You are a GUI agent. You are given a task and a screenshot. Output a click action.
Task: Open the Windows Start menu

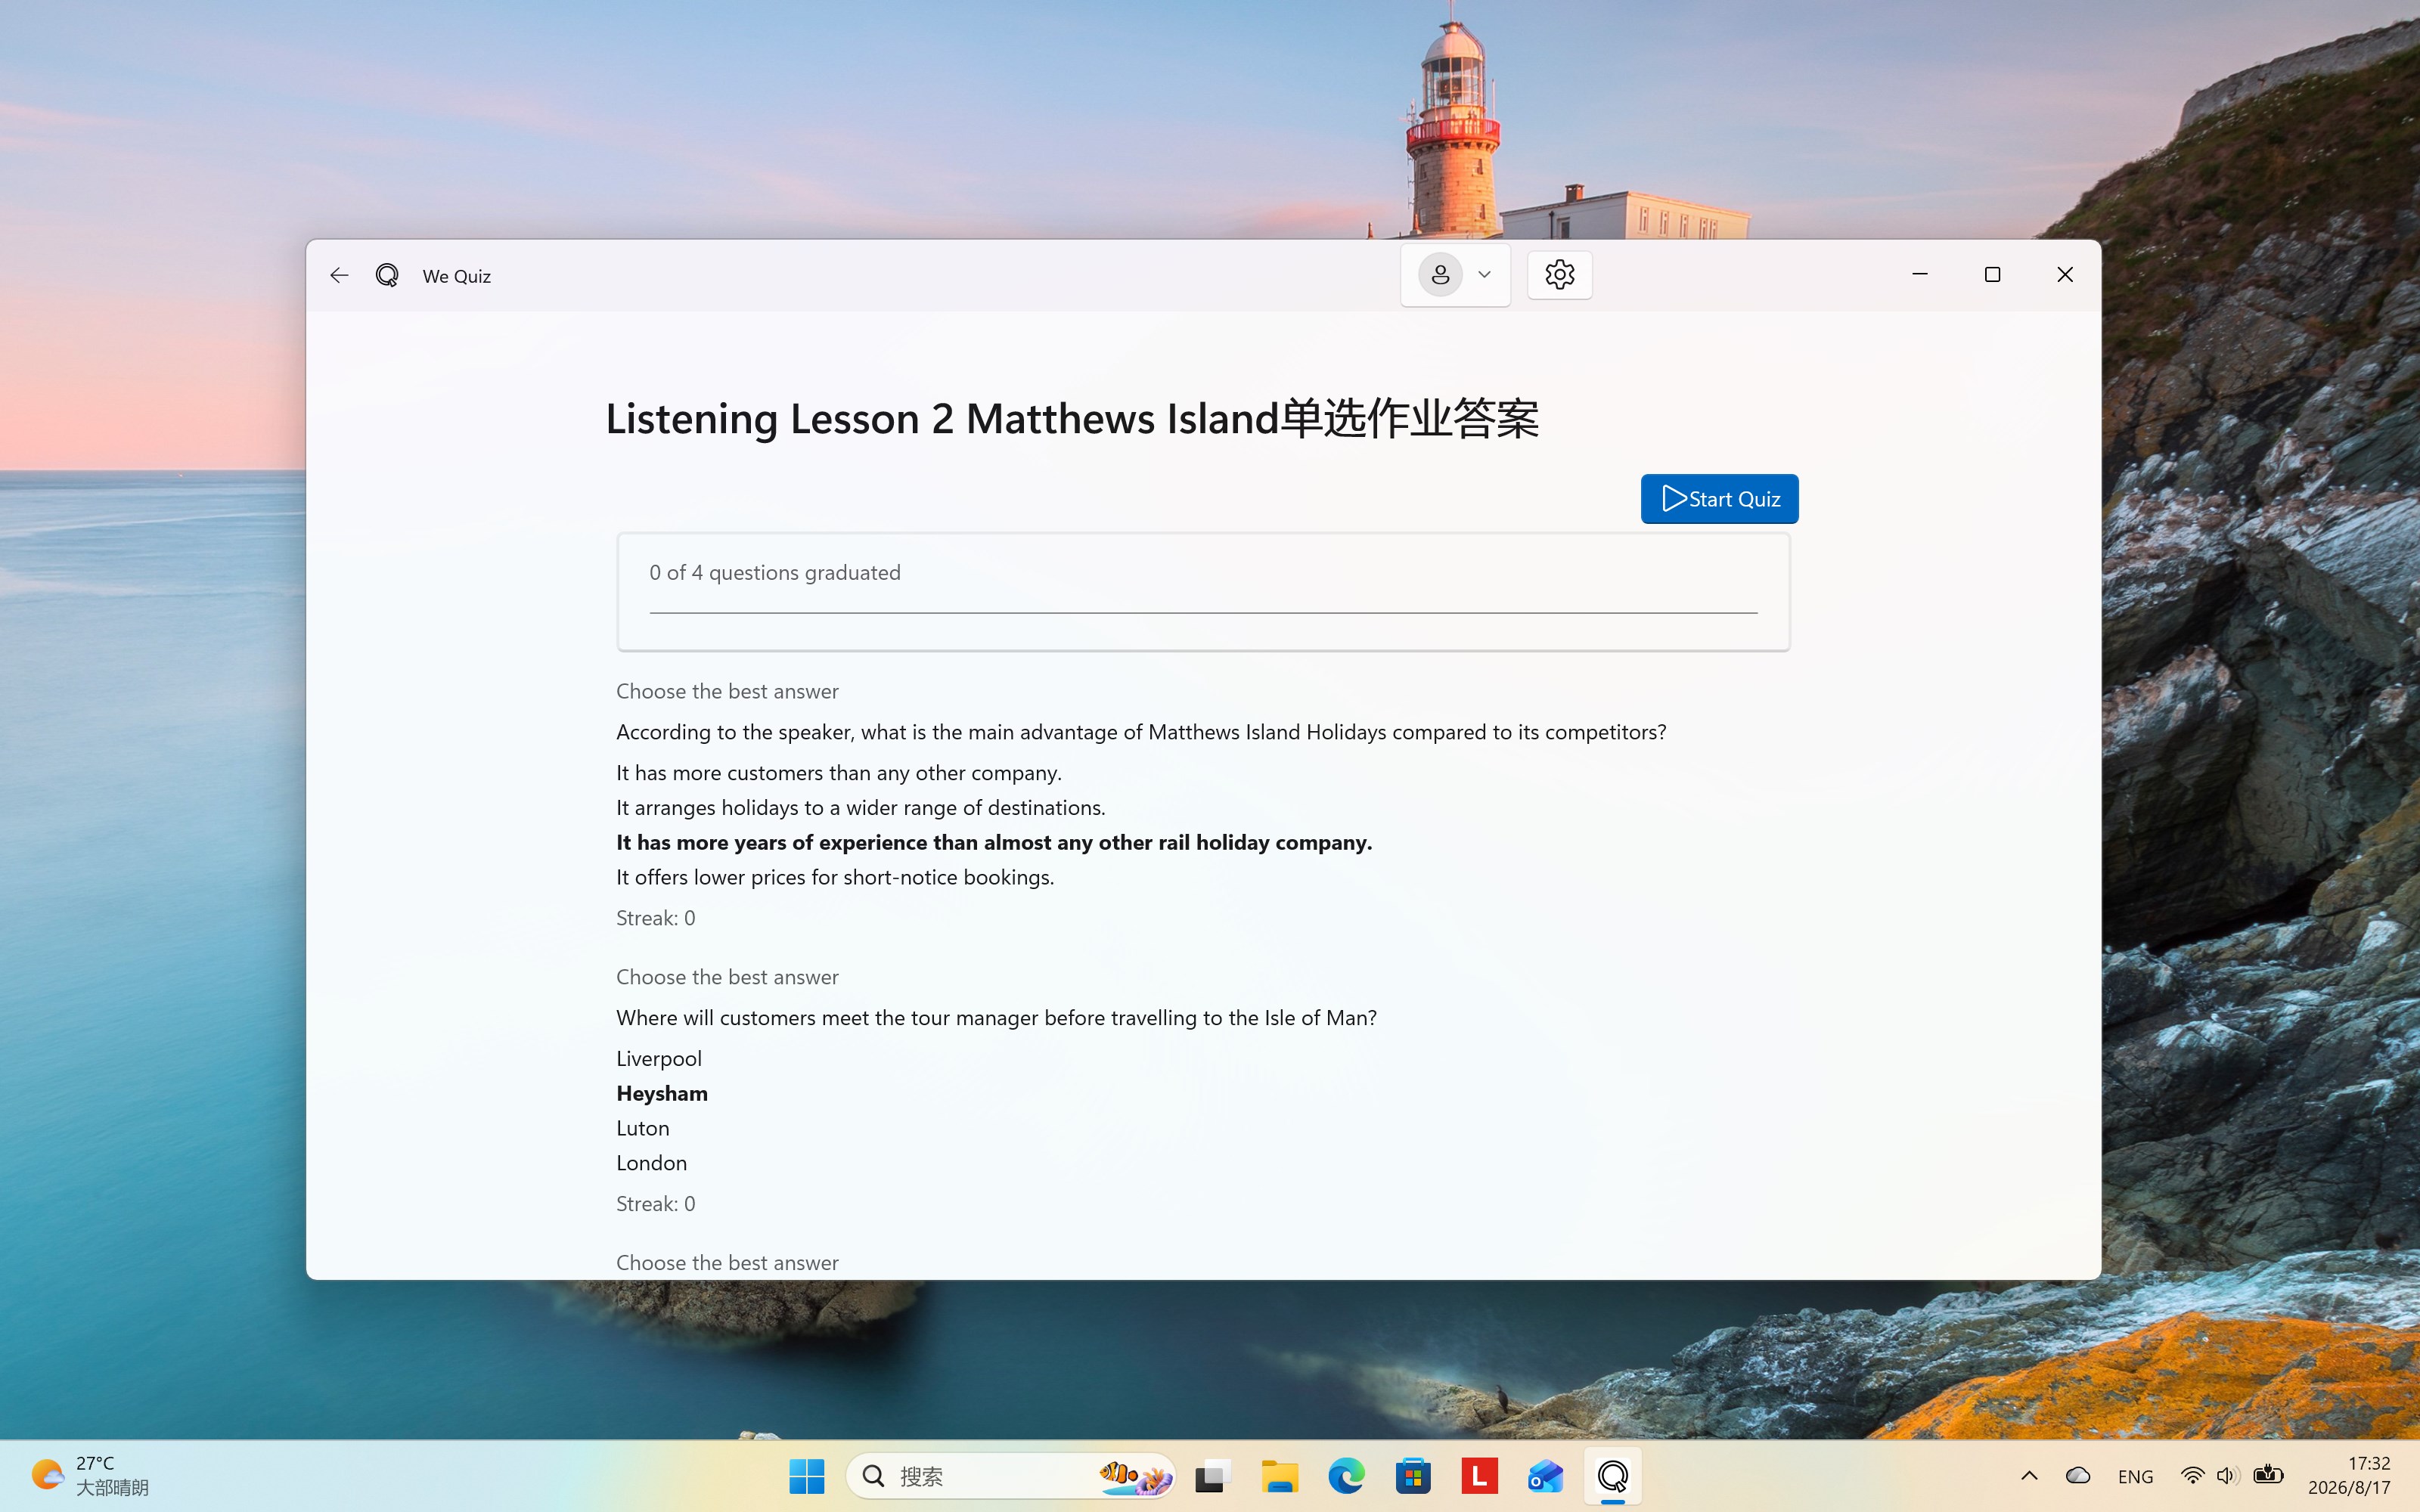[x=806, y=1476]
